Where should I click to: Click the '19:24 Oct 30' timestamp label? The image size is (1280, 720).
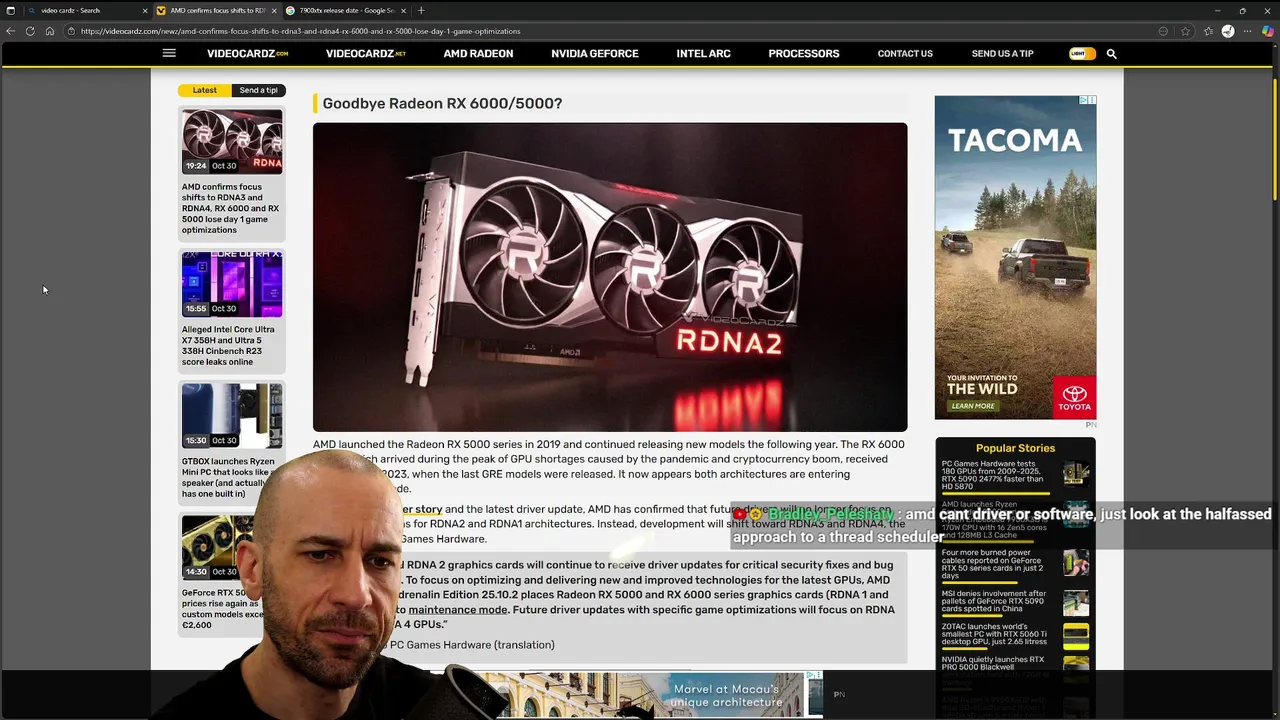[211, 166]
